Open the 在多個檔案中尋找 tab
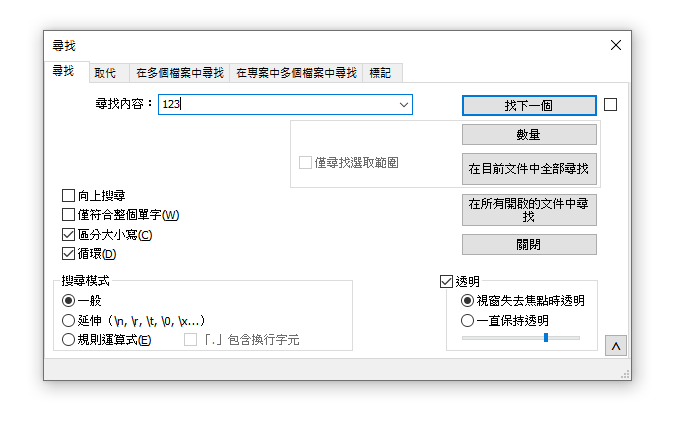Screen dimensions: 676x425 179,73
